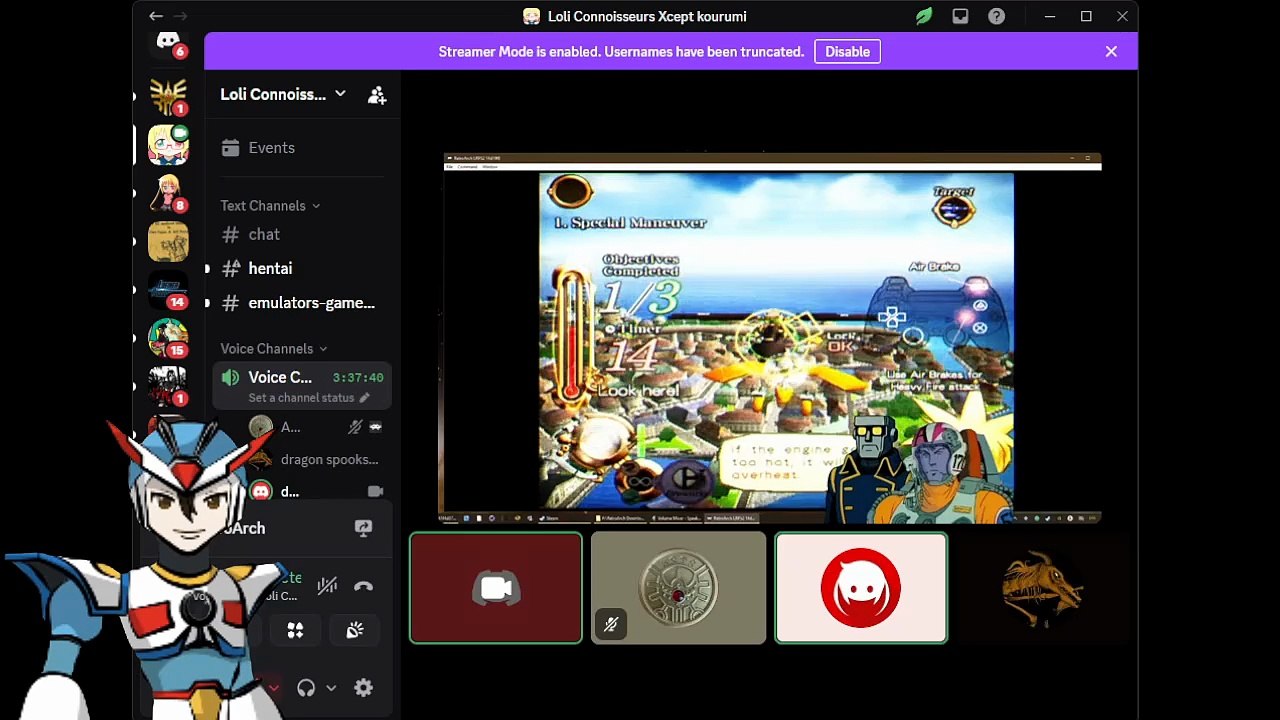Click the invite people icon beside server name
The width and height of the screenshot is (1280, 720).
(x=377, y=95)
